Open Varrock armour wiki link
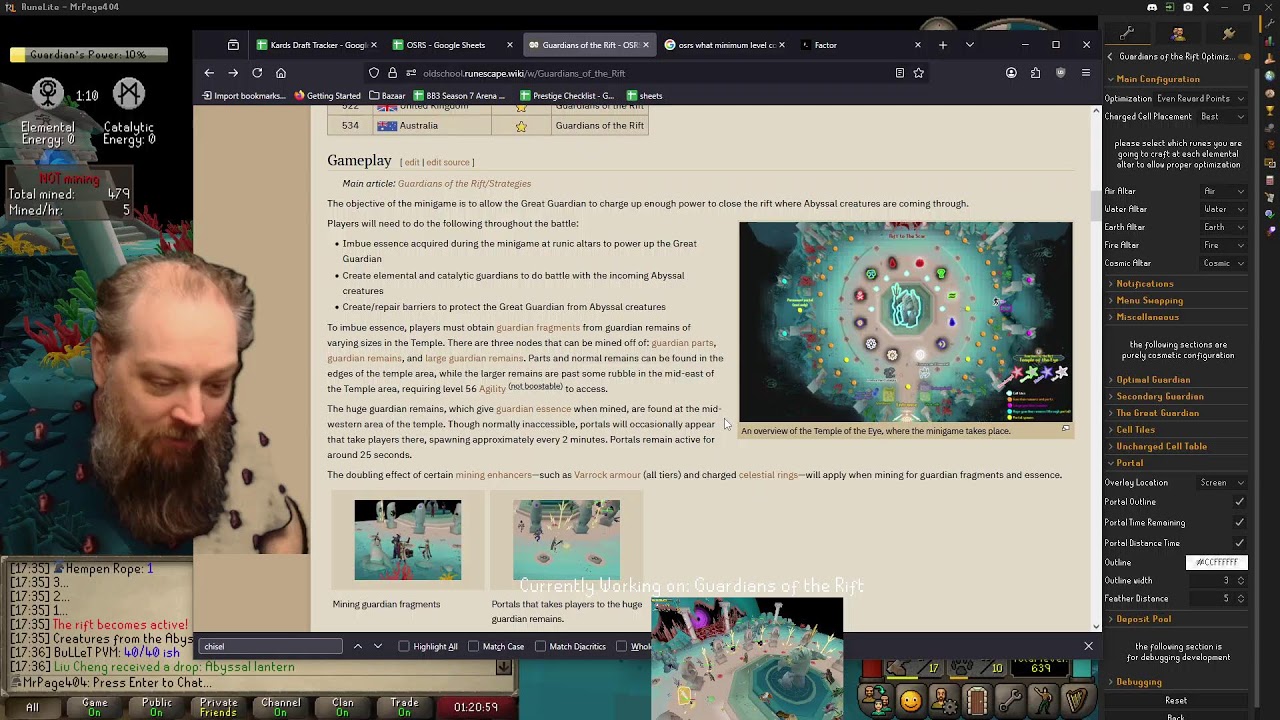 [607, 475]
